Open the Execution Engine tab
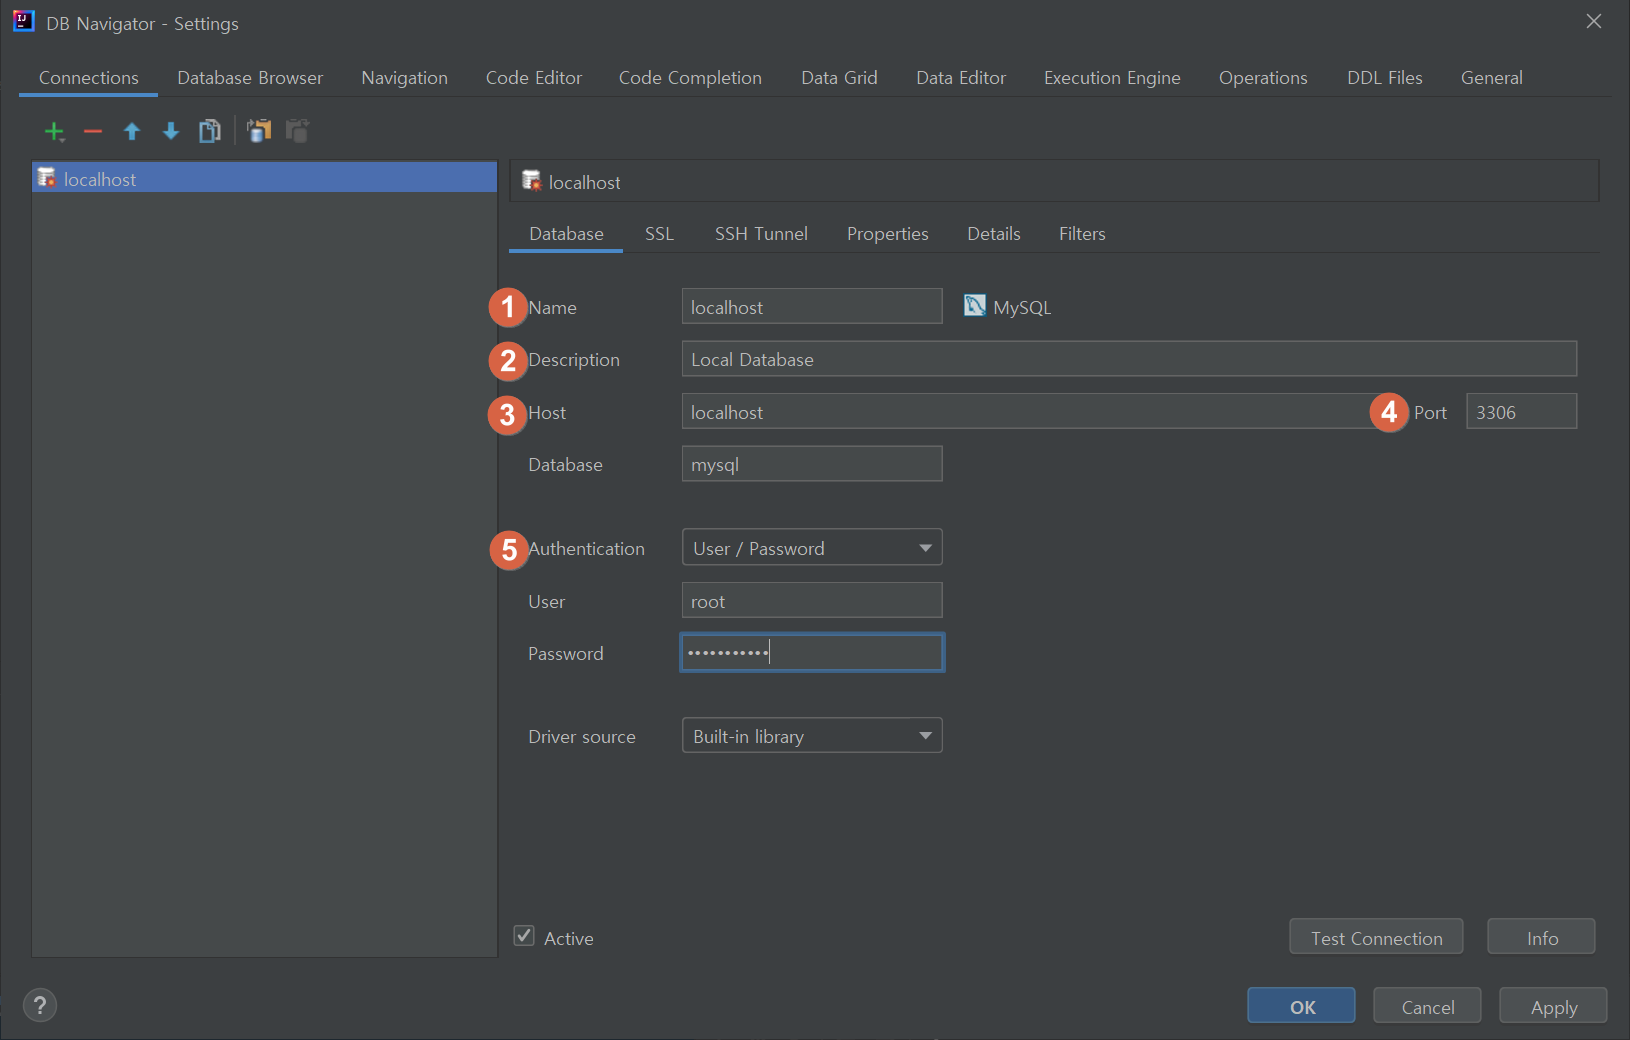1630x1040 pixels. [1112, 78]
